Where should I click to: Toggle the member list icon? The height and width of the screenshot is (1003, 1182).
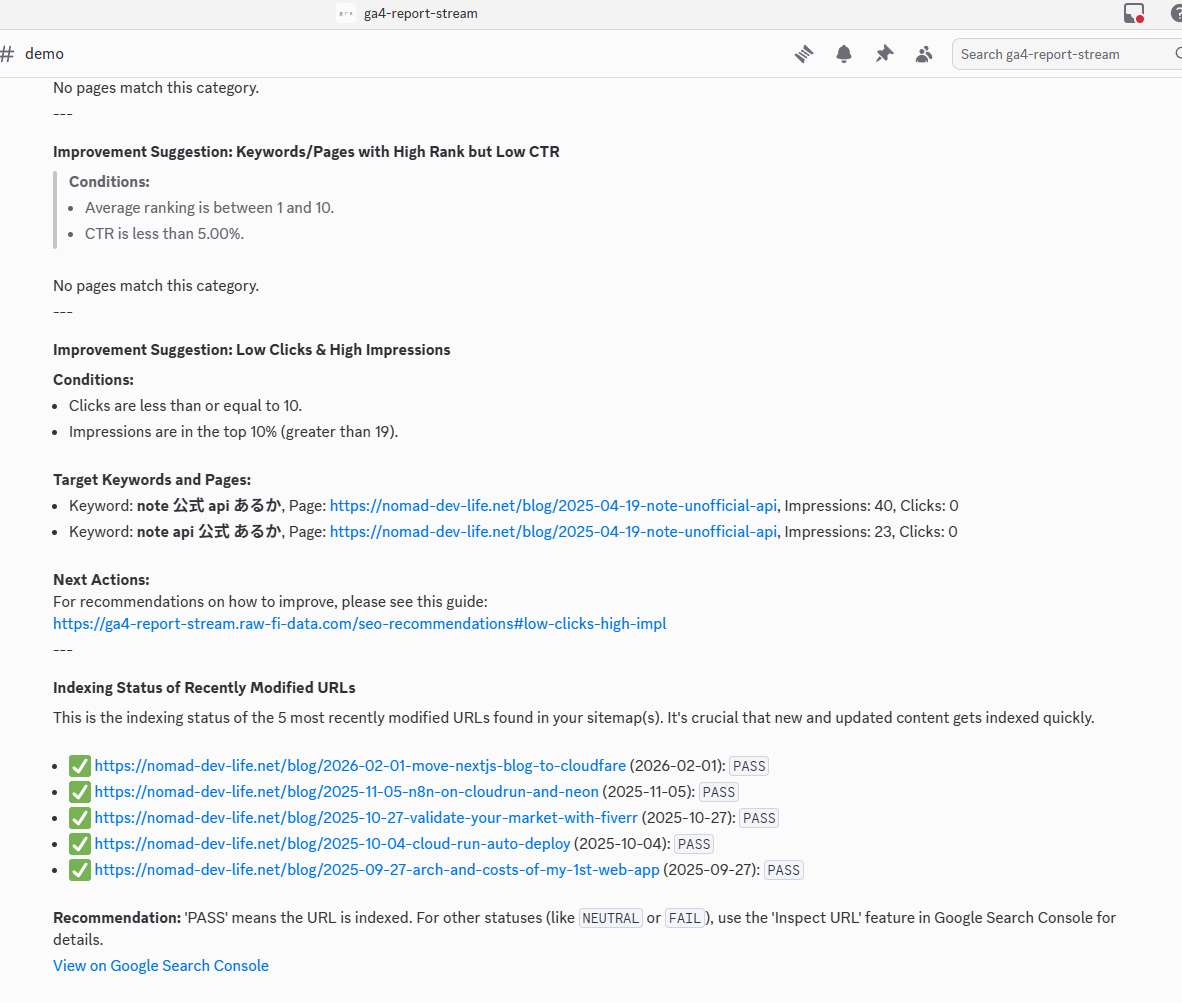pos(923,54)
